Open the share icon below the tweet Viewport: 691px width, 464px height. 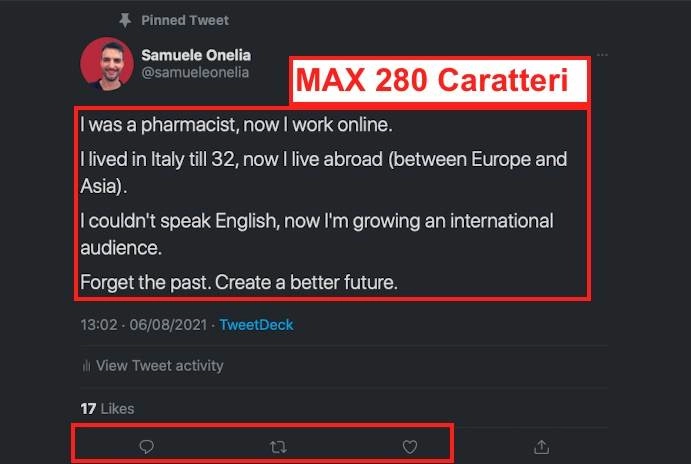pyautogui.click(x=543, y=447)
